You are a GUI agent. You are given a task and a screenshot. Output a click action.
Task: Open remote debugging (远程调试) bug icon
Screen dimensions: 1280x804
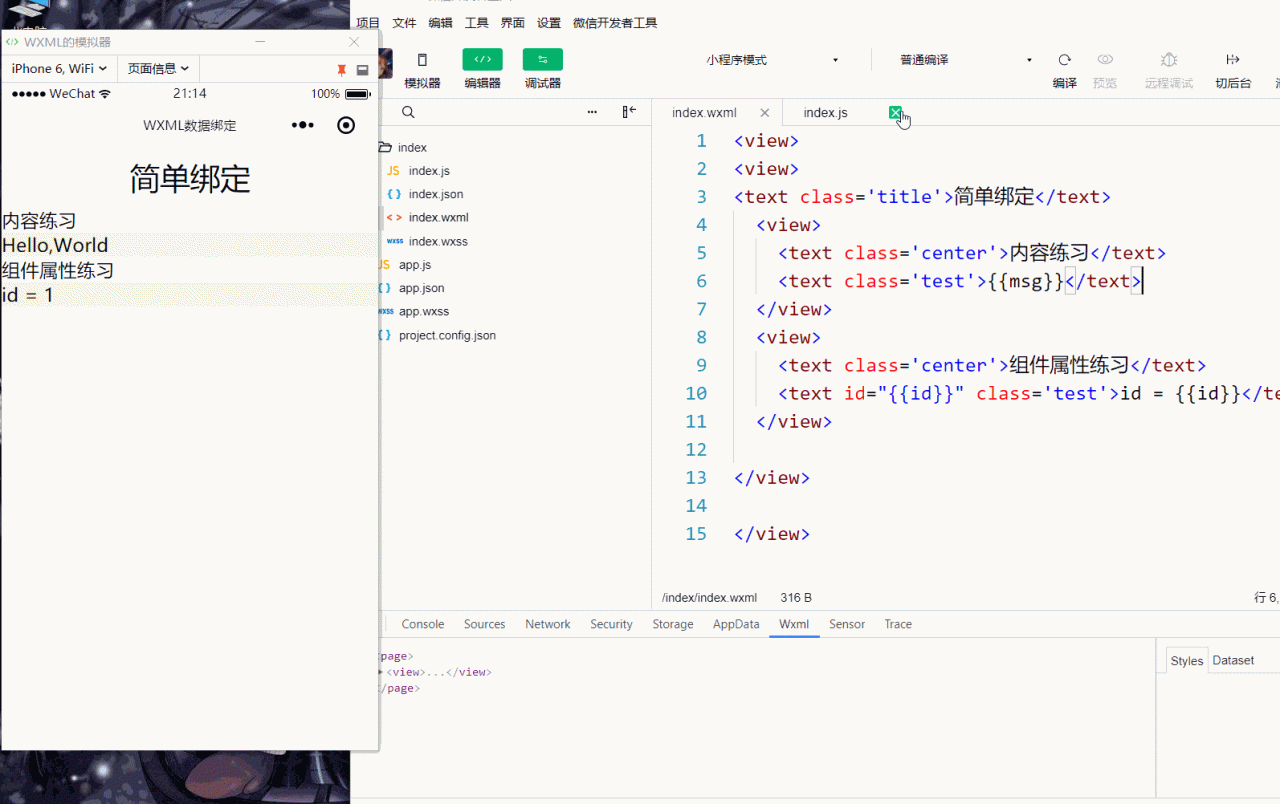pos(1169,60)
